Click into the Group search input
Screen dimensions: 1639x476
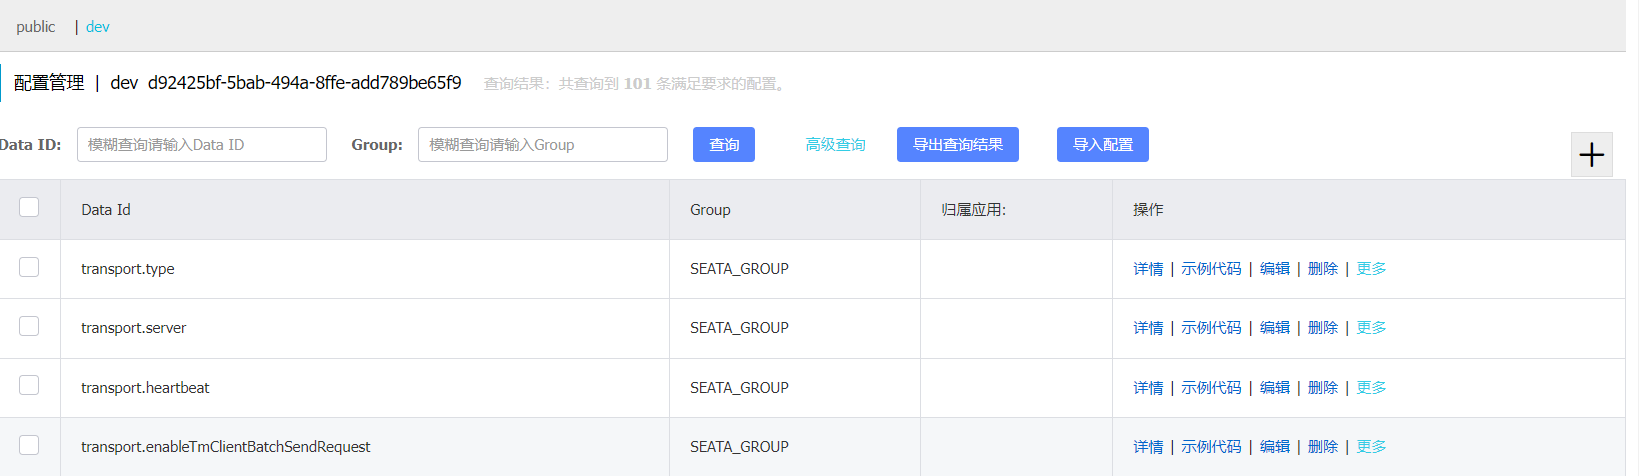542,145
